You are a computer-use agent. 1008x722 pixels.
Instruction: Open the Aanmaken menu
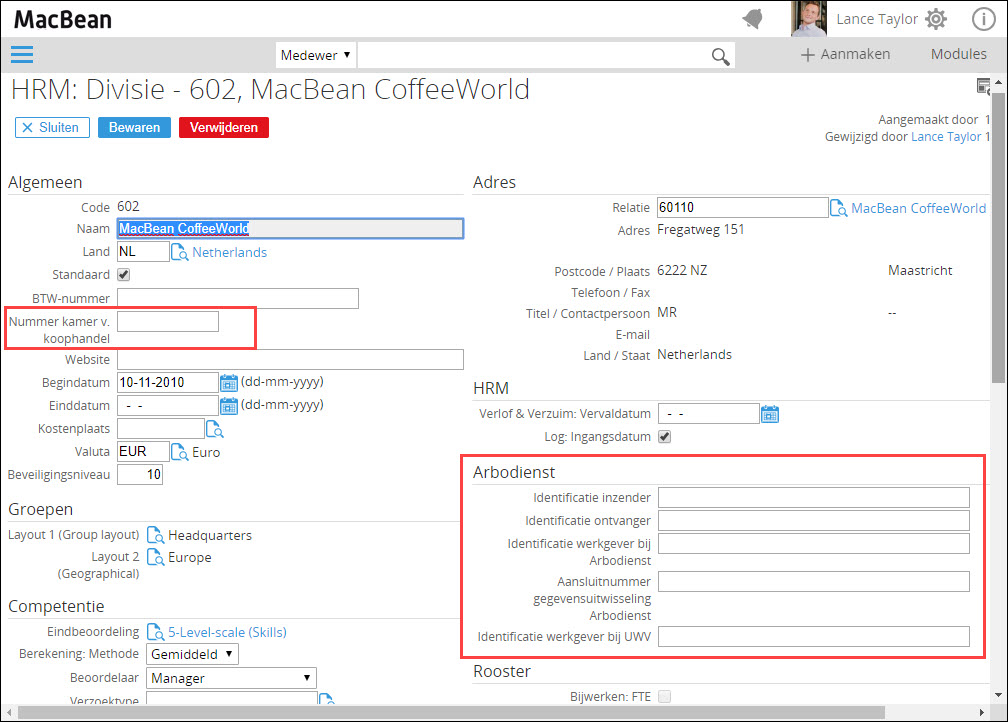pyautogui.click(x=845, y=55)
